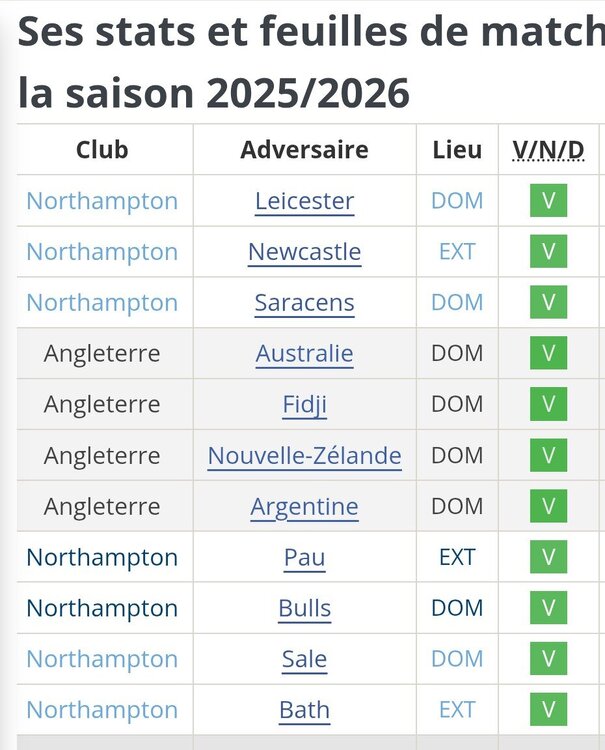Image resolution: width=605 pixels, height=750 pixels.
Task: Click the Northampton cell in Leicester row
Action: click(102, 201)
